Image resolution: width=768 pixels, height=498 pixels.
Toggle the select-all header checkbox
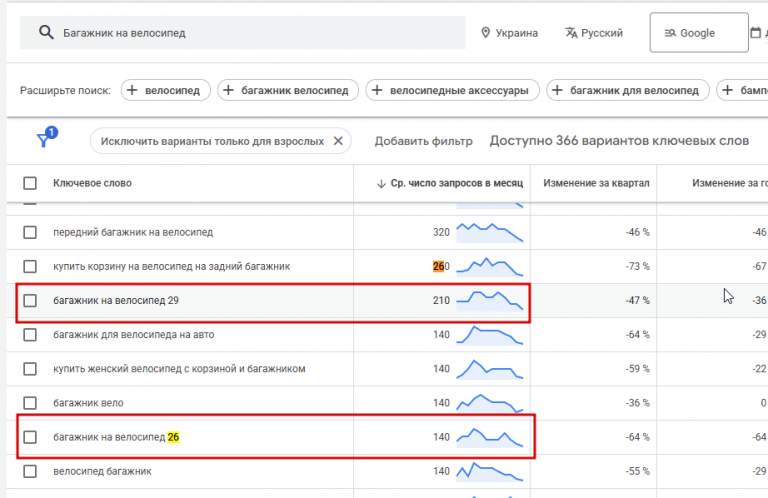[x=30, y=183]
